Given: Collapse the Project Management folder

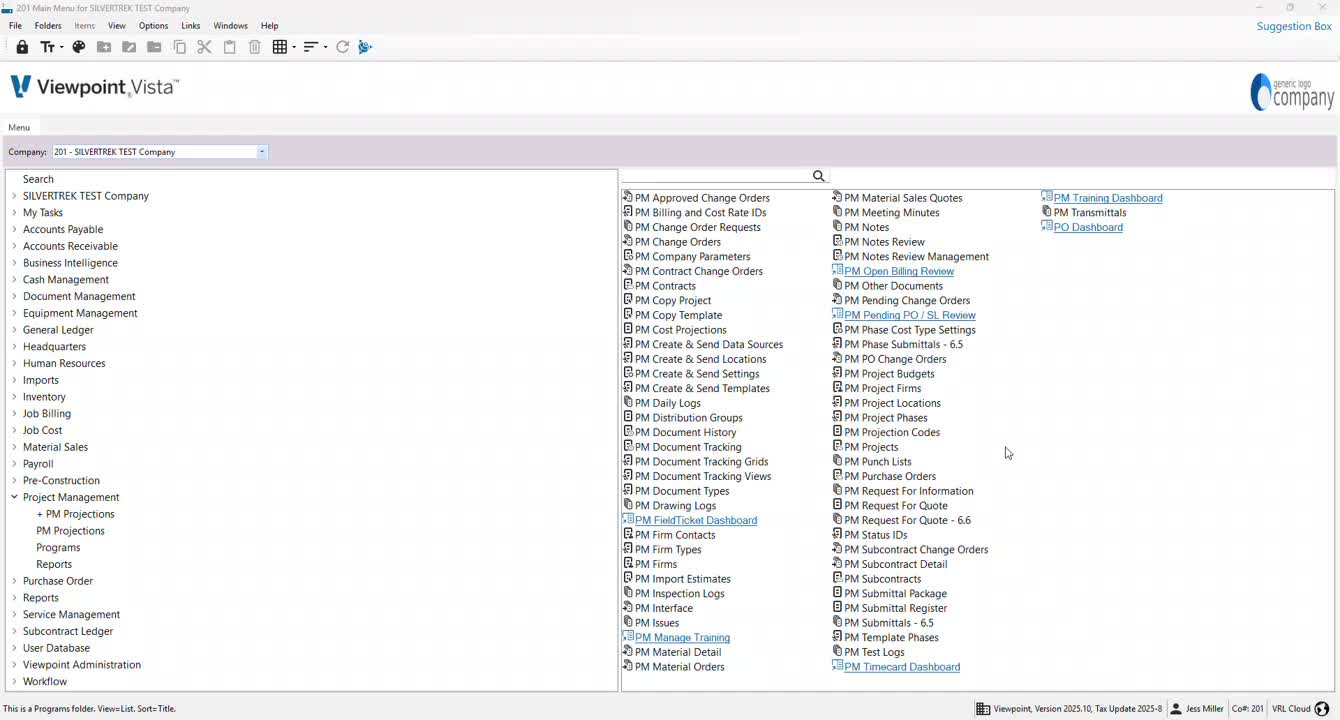Looking at the screenshot, I should coord(14,497).
